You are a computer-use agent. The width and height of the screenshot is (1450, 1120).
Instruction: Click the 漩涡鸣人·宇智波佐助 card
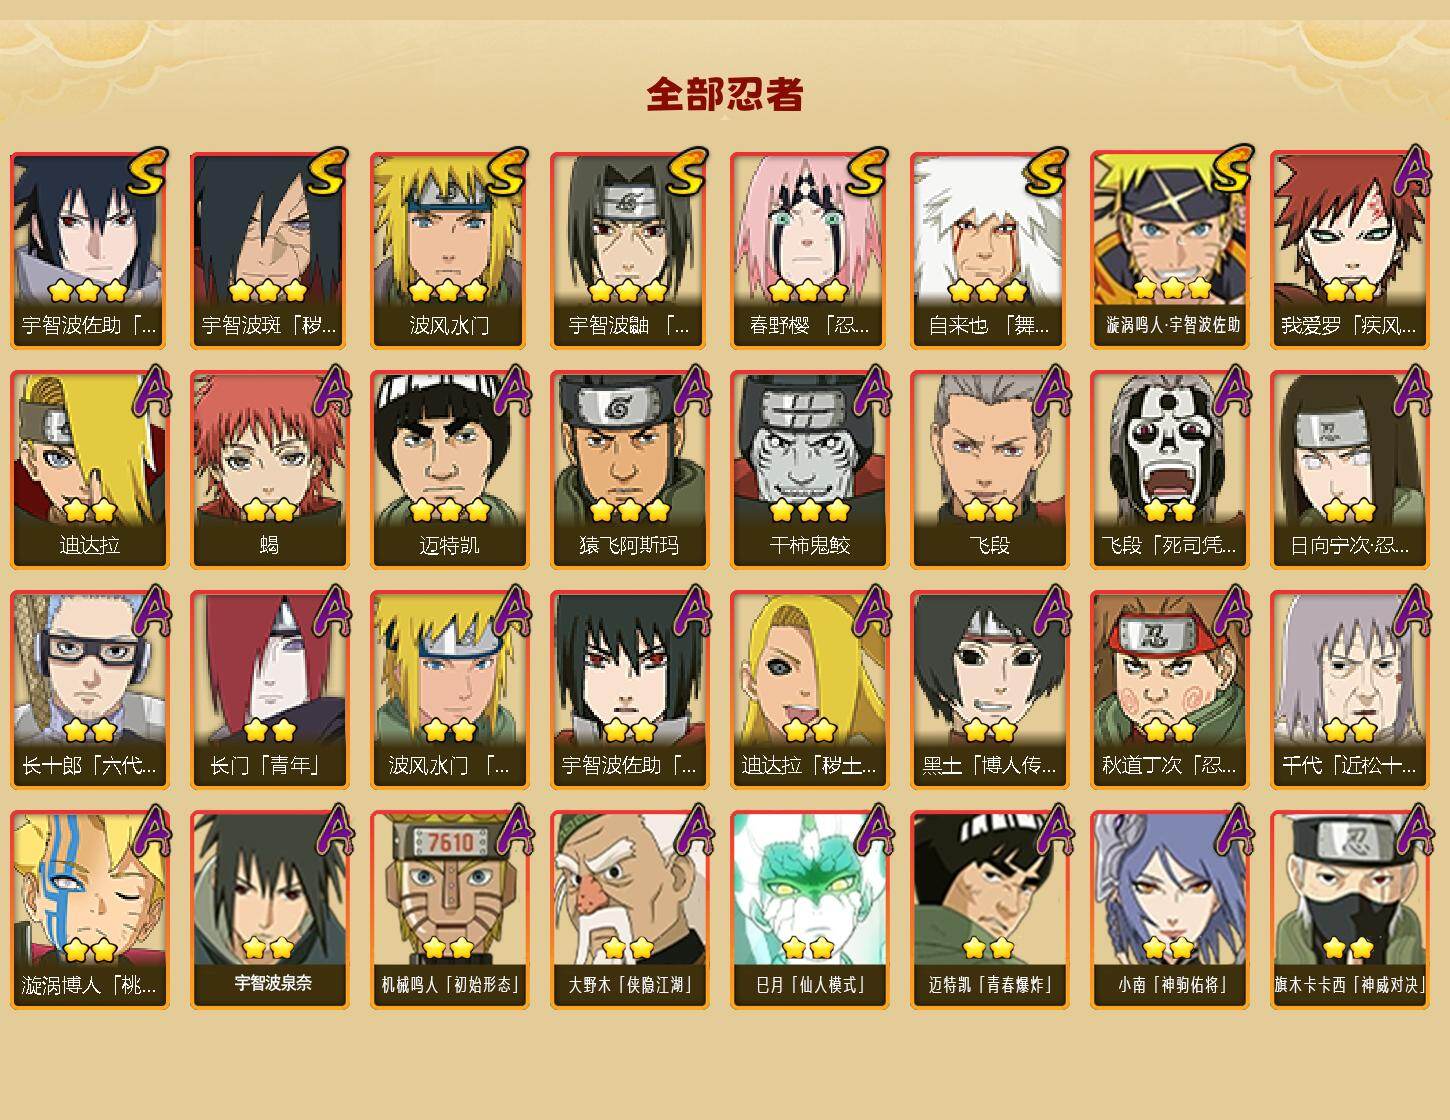(1169, 250)
